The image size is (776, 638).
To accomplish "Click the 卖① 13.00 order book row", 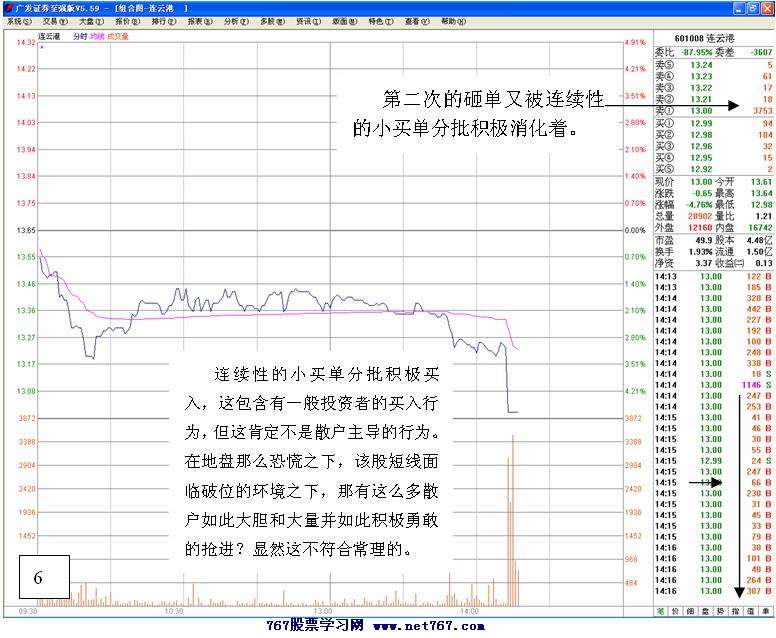I will 713,110.
